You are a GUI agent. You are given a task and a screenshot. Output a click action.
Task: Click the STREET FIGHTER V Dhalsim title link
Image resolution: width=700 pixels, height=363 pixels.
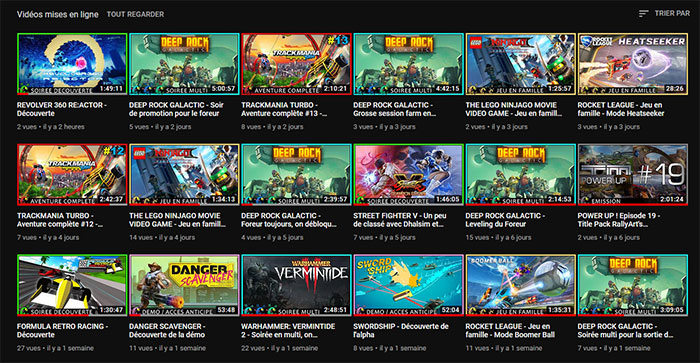(x=400, y=220)
